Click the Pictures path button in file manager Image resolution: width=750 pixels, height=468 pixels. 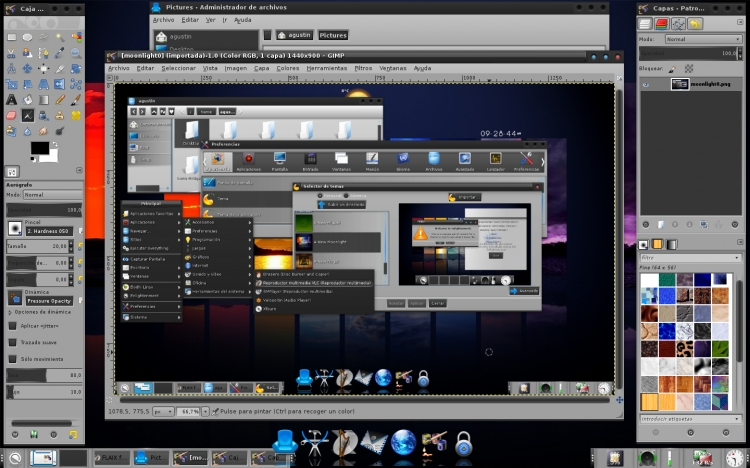pyautogui.click(x=333, y=35)
